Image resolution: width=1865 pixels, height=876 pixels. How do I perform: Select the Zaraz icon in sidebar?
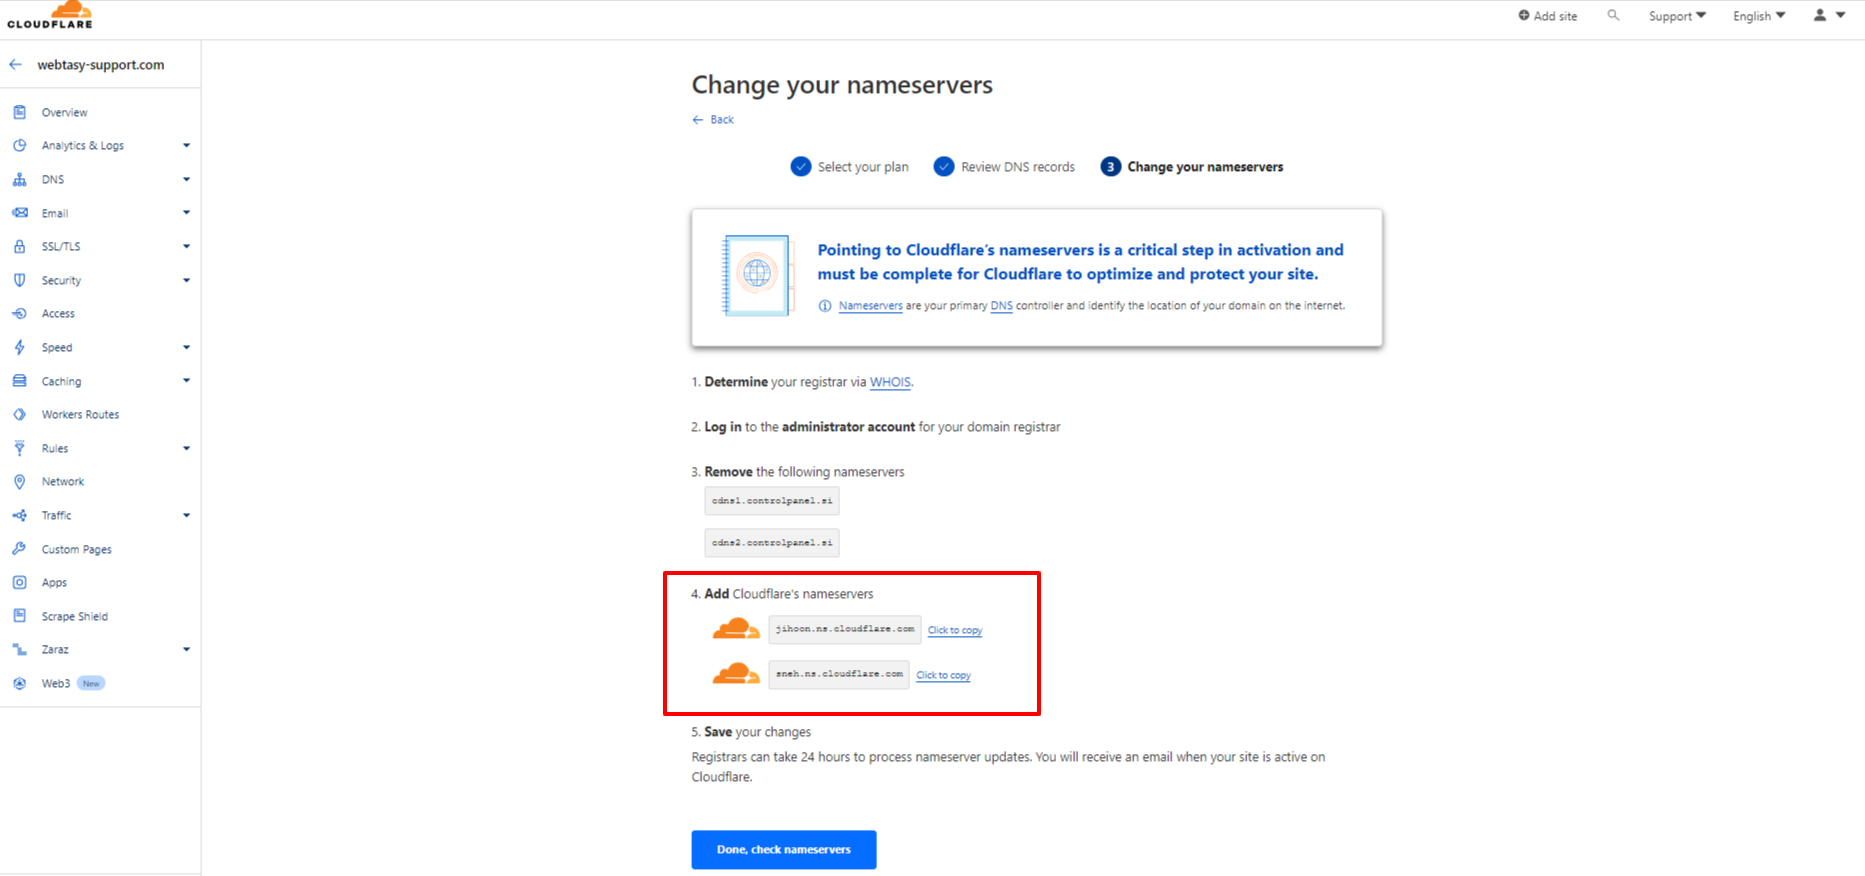click(x=19, y=650)
